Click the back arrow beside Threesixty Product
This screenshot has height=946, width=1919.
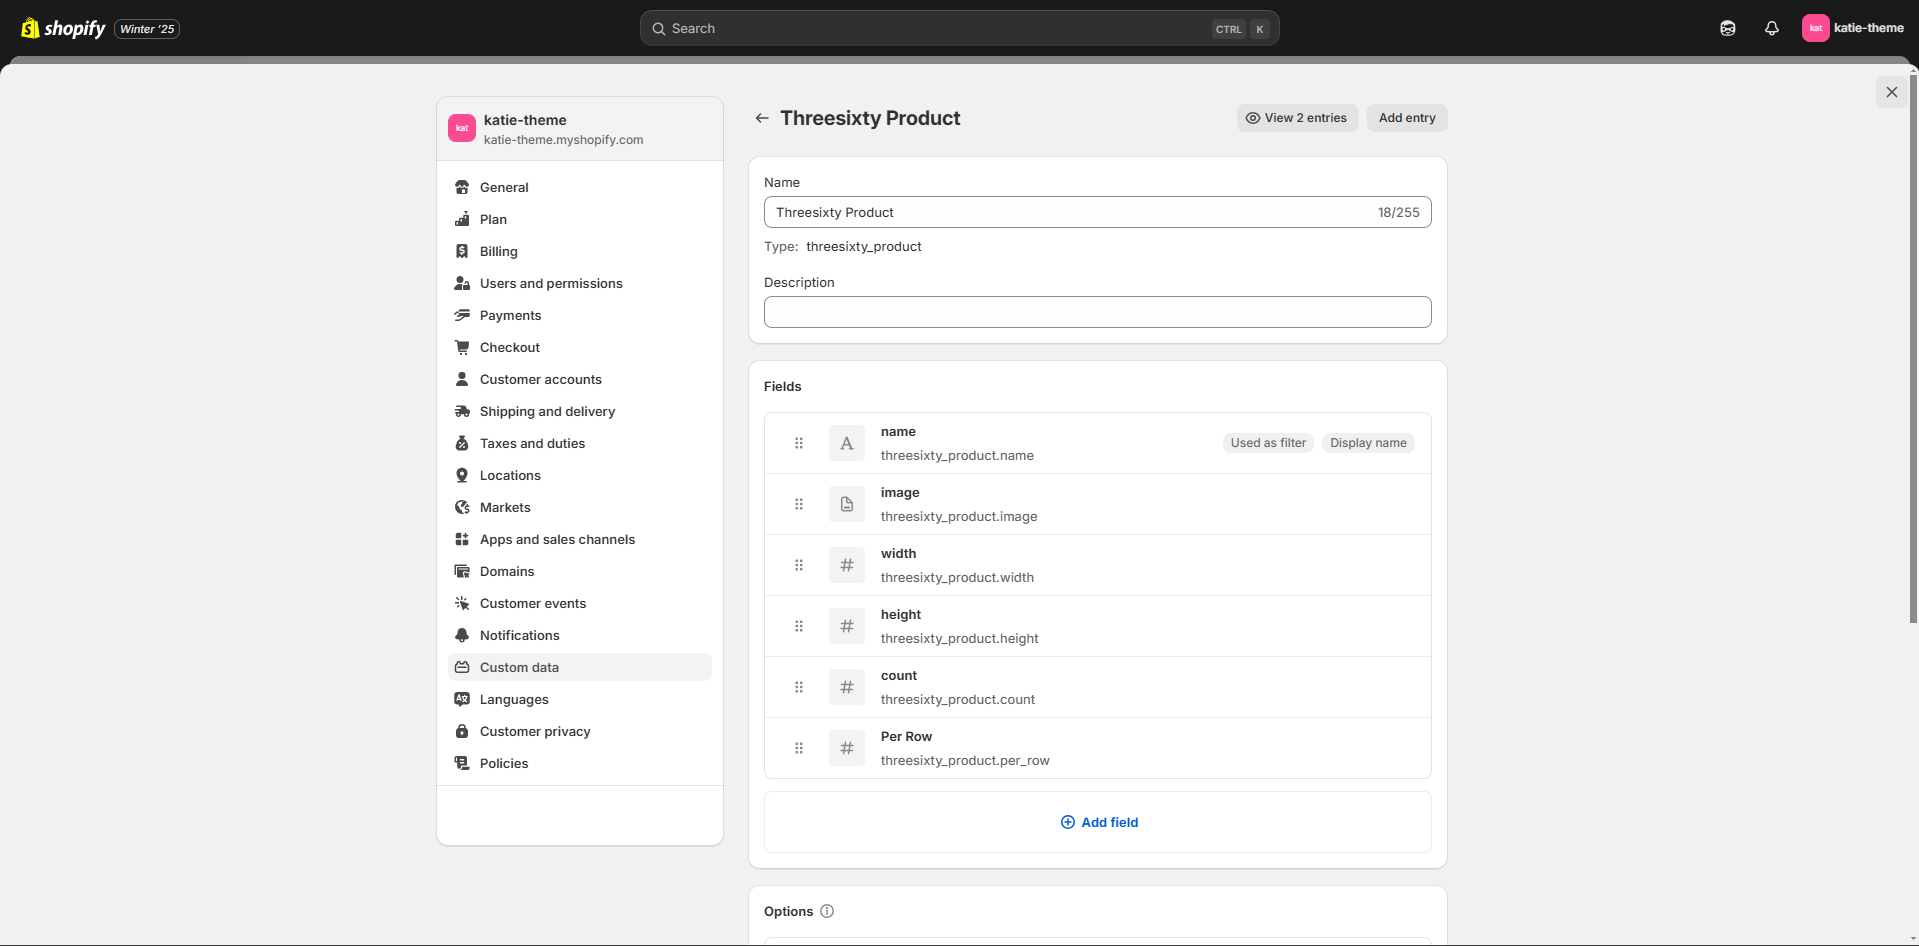pyautogui.click(x=762, y=118)
